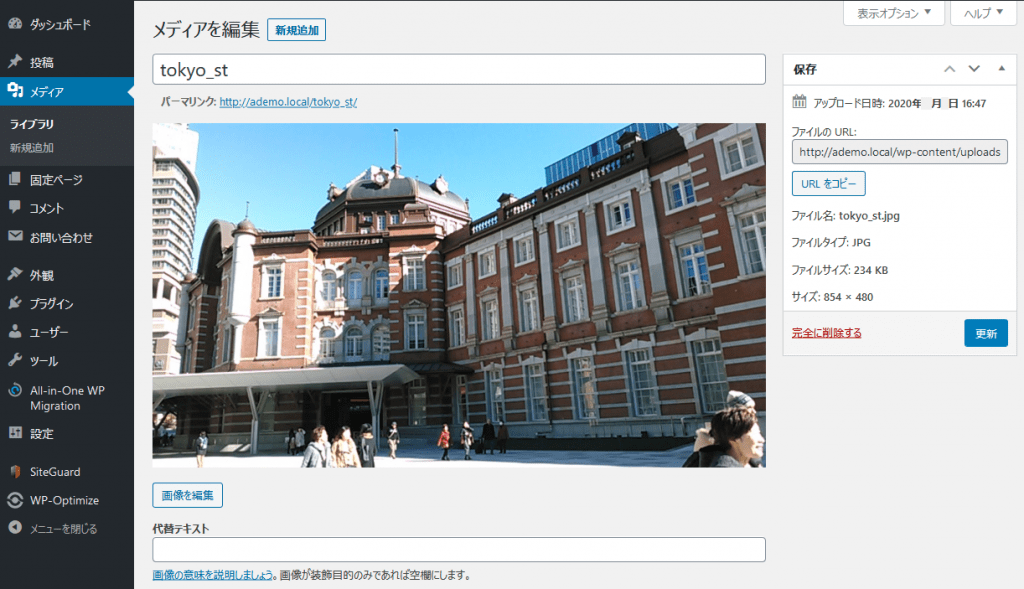This screenshot has width=1024, height=589.
Task: Focus the title field containing tokyo_st
Action: pos(459,69)
